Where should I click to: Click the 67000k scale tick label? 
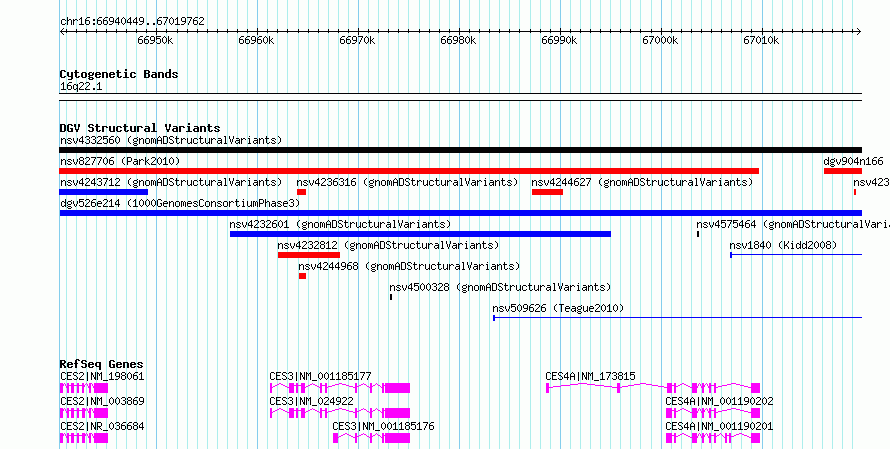[x=660, y=40]
